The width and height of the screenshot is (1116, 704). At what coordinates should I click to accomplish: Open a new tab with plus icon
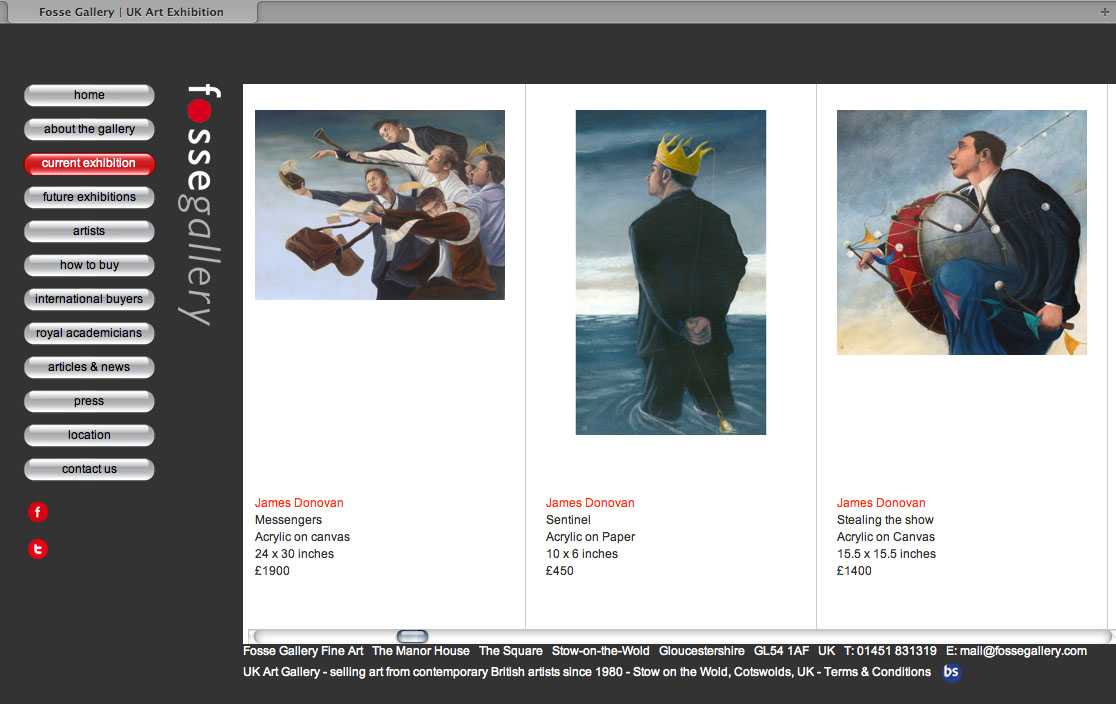point(1104,11)
